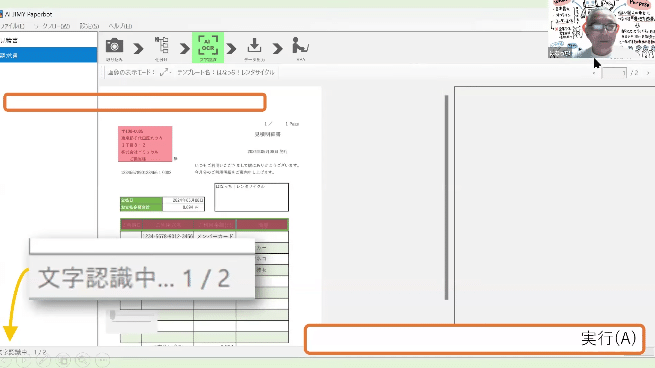The height and width of the screenshot is (368, 655).
Task: Click the data output download icon
Action: 254,46
